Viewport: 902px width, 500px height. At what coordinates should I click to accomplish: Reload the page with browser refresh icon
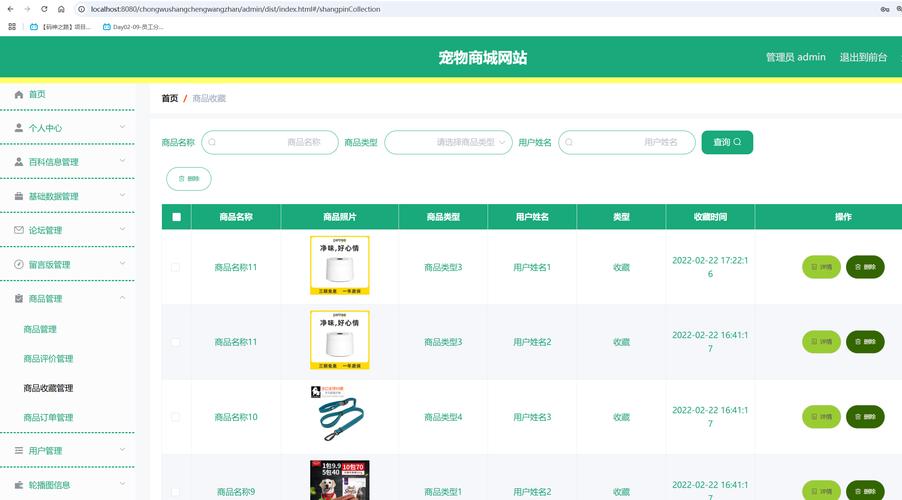click(44, 9)
